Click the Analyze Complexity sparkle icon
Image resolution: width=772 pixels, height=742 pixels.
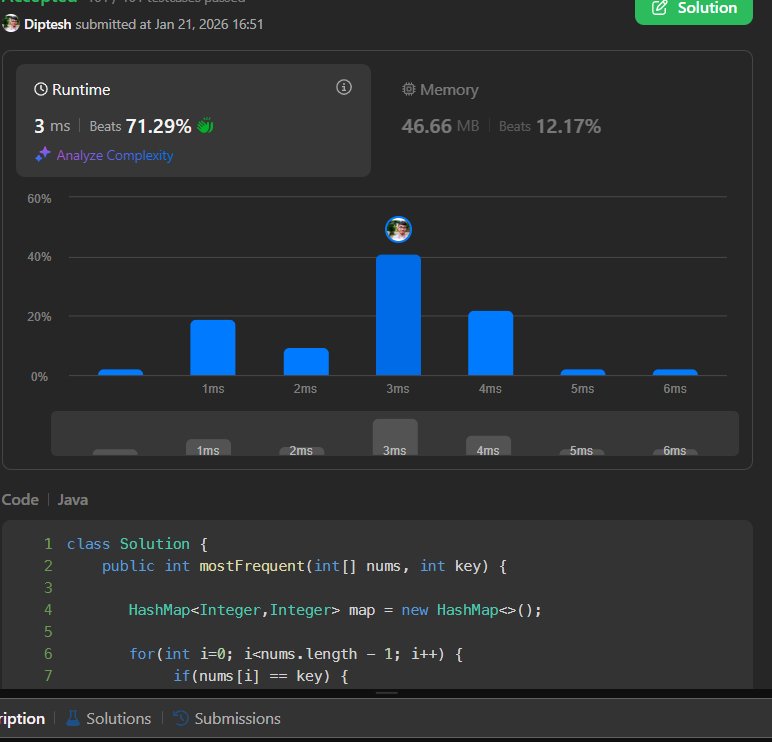point(43,155)
